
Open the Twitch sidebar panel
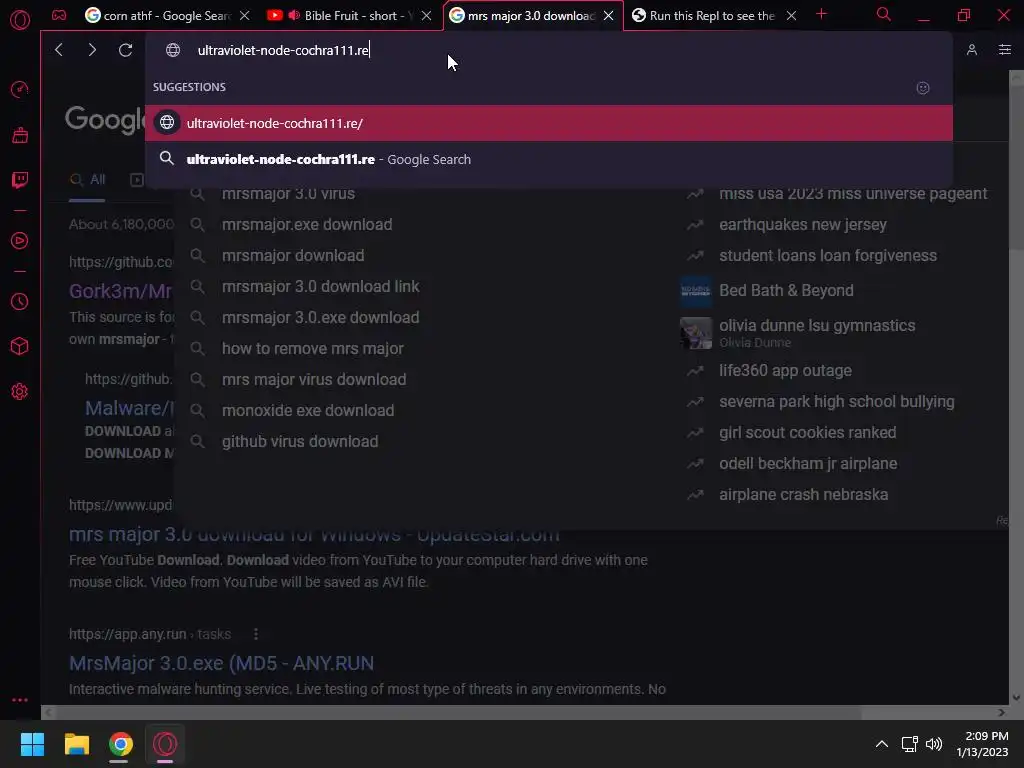(x=20, y=180)
